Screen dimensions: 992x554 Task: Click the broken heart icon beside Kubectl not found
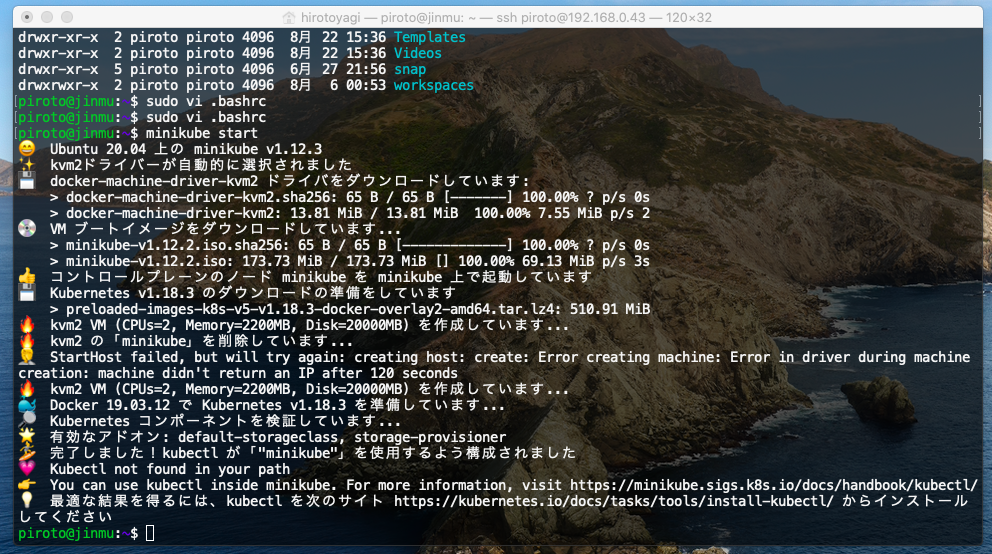[x=27, y=469]
